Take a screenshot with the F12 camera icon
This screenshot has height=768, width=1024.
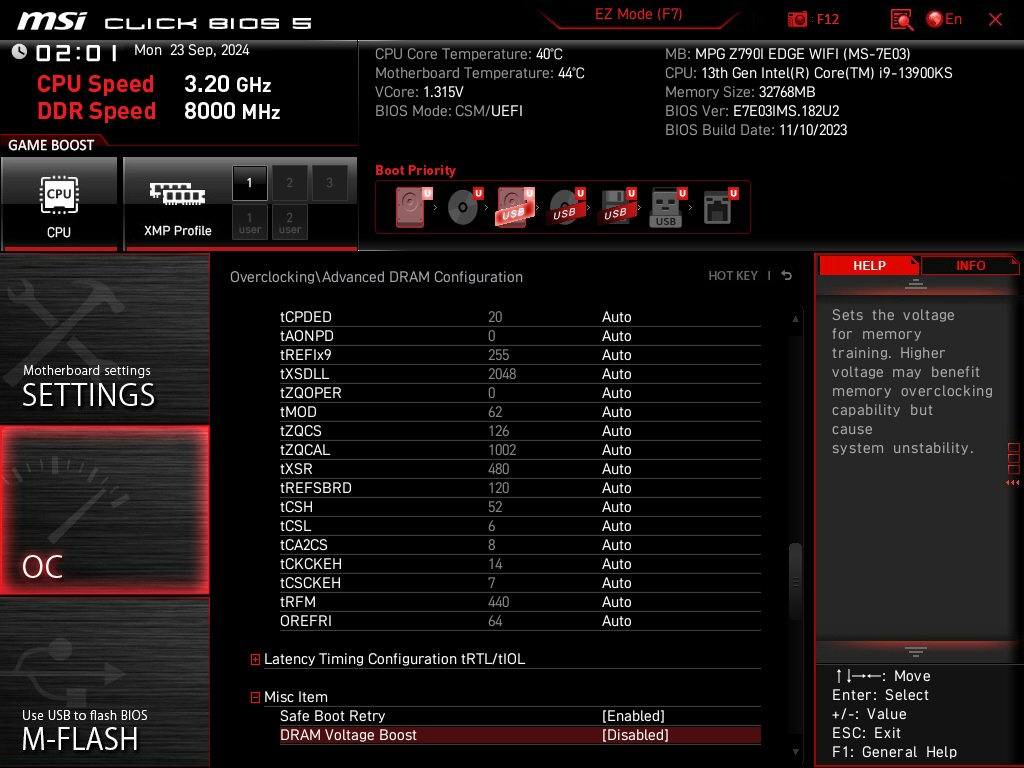(x=797, y=19)
